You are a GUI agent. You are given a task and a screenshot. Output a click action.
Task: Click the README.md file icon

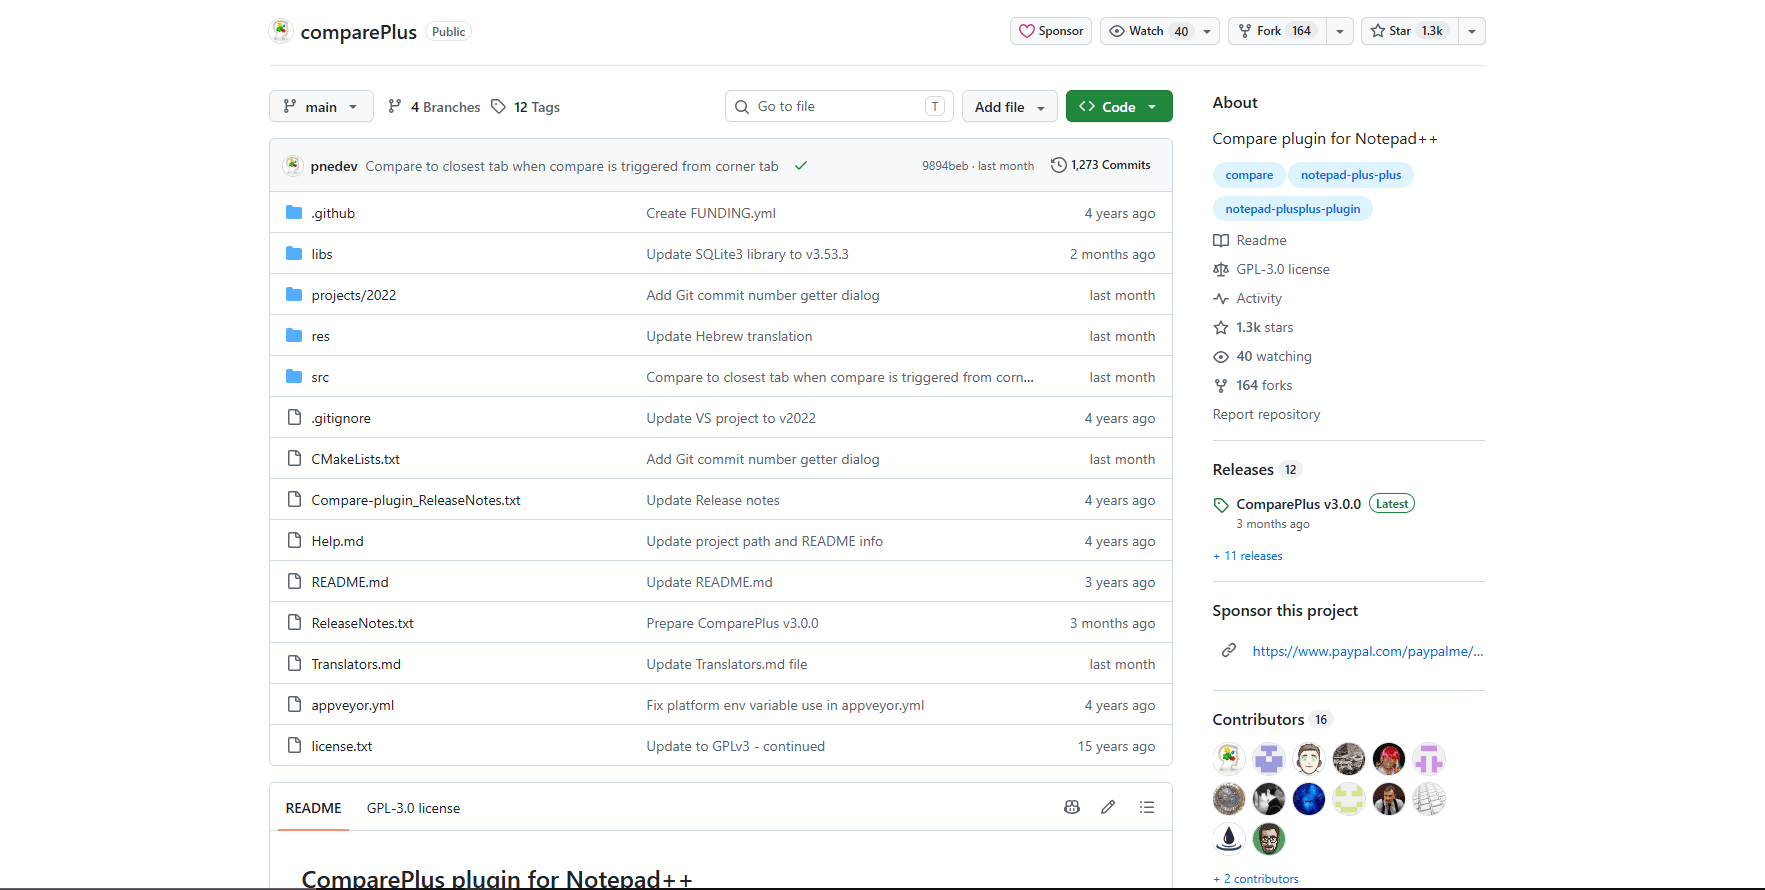pyautogui.click(x=294, y=581)
